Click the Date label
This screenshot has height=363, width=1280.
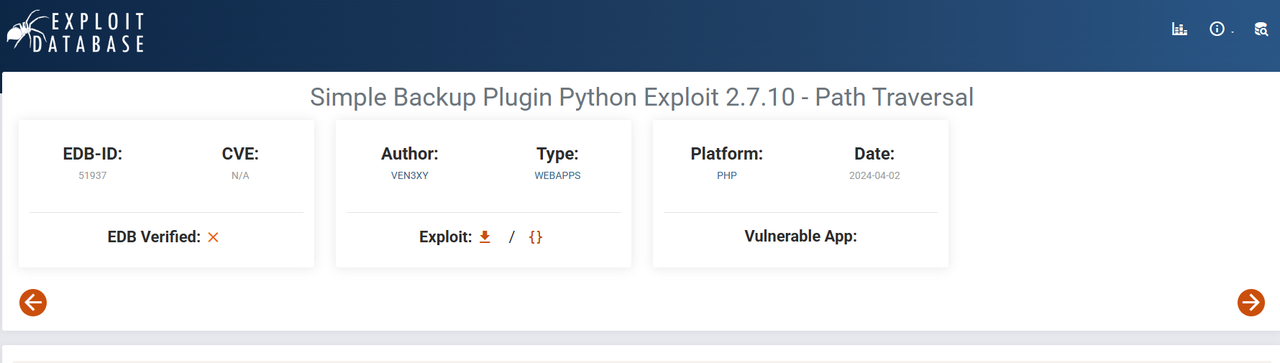pos(874,154)
